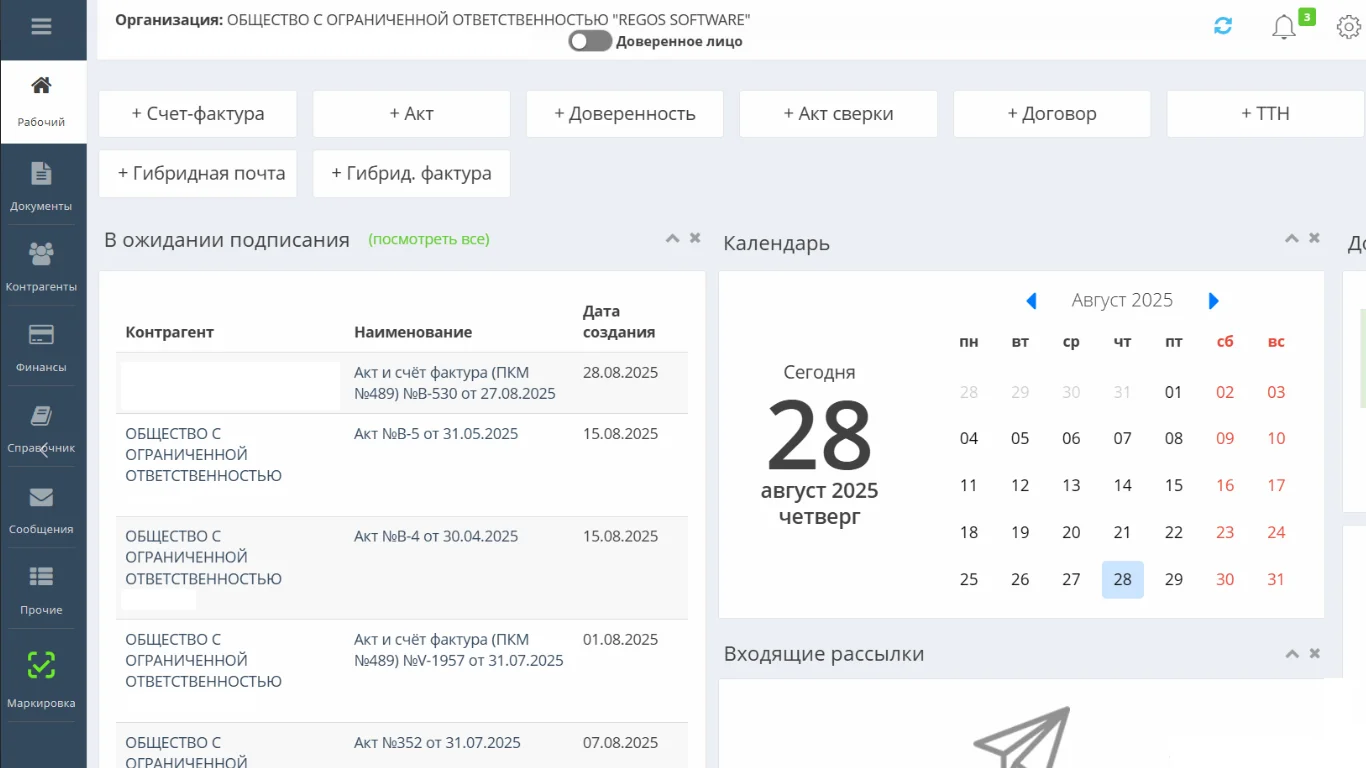Open Сообщения envelope in sidebar
This screenshot has height=768, width=1366.
click(x=41, y=509)
